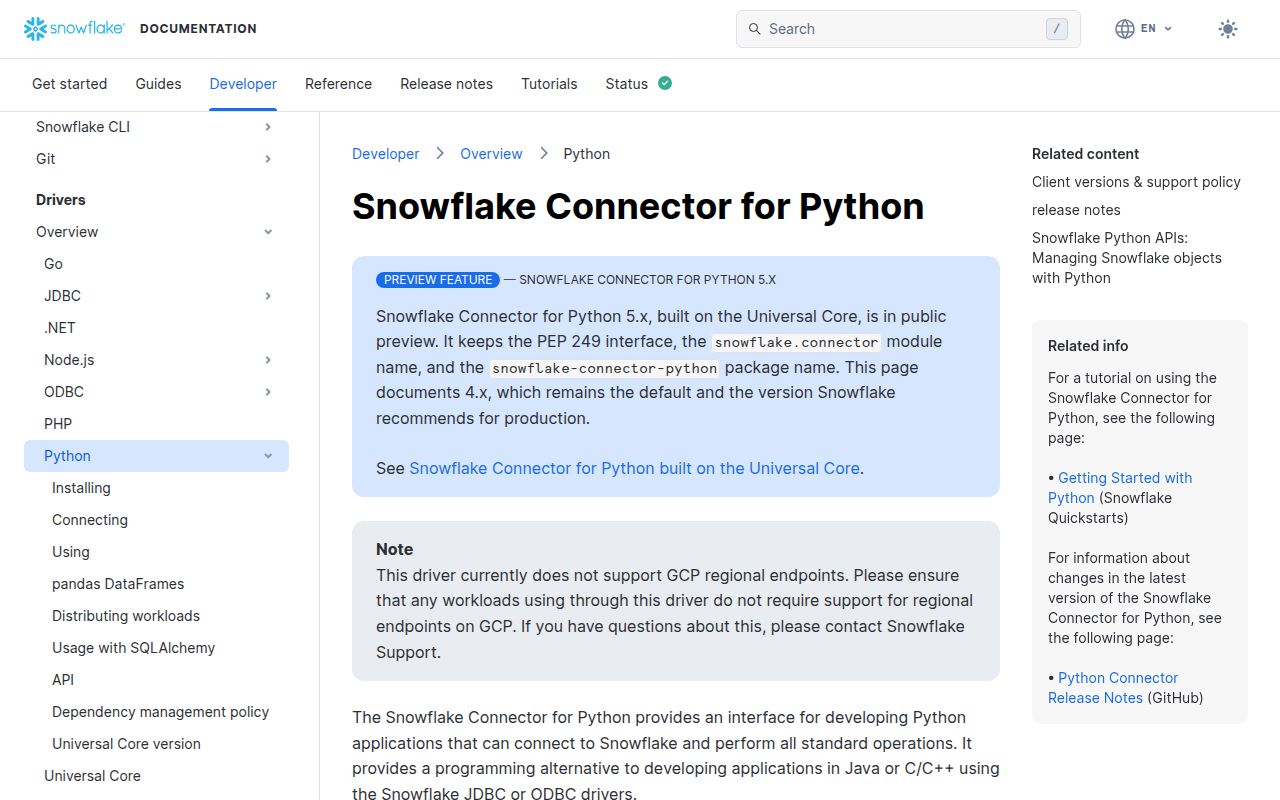This screenshot has width=1280, height=800.
Task: Open the ODBC driver page
Action: point(64,392)
